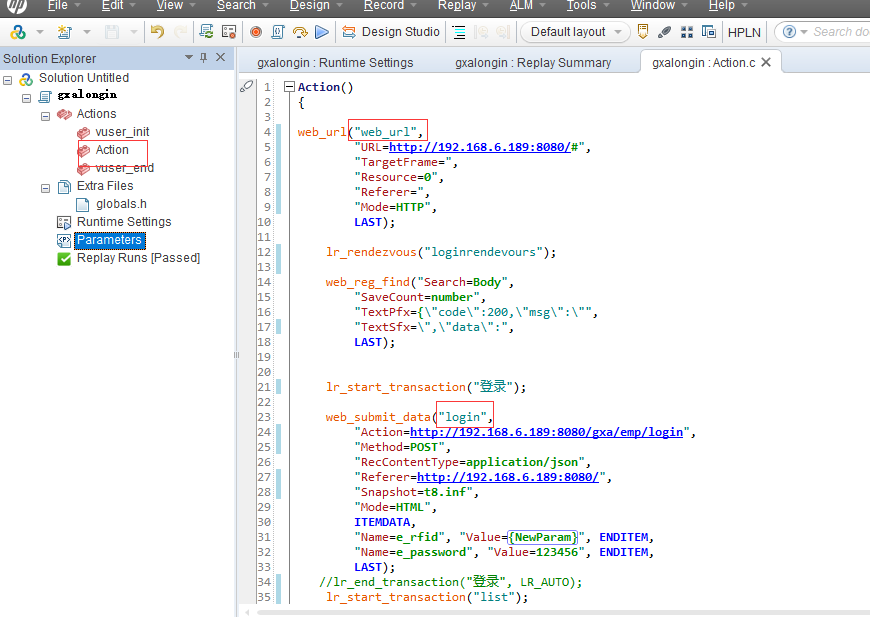Open Solution Explorer panel options dropdown arrow

coord(189,57)
